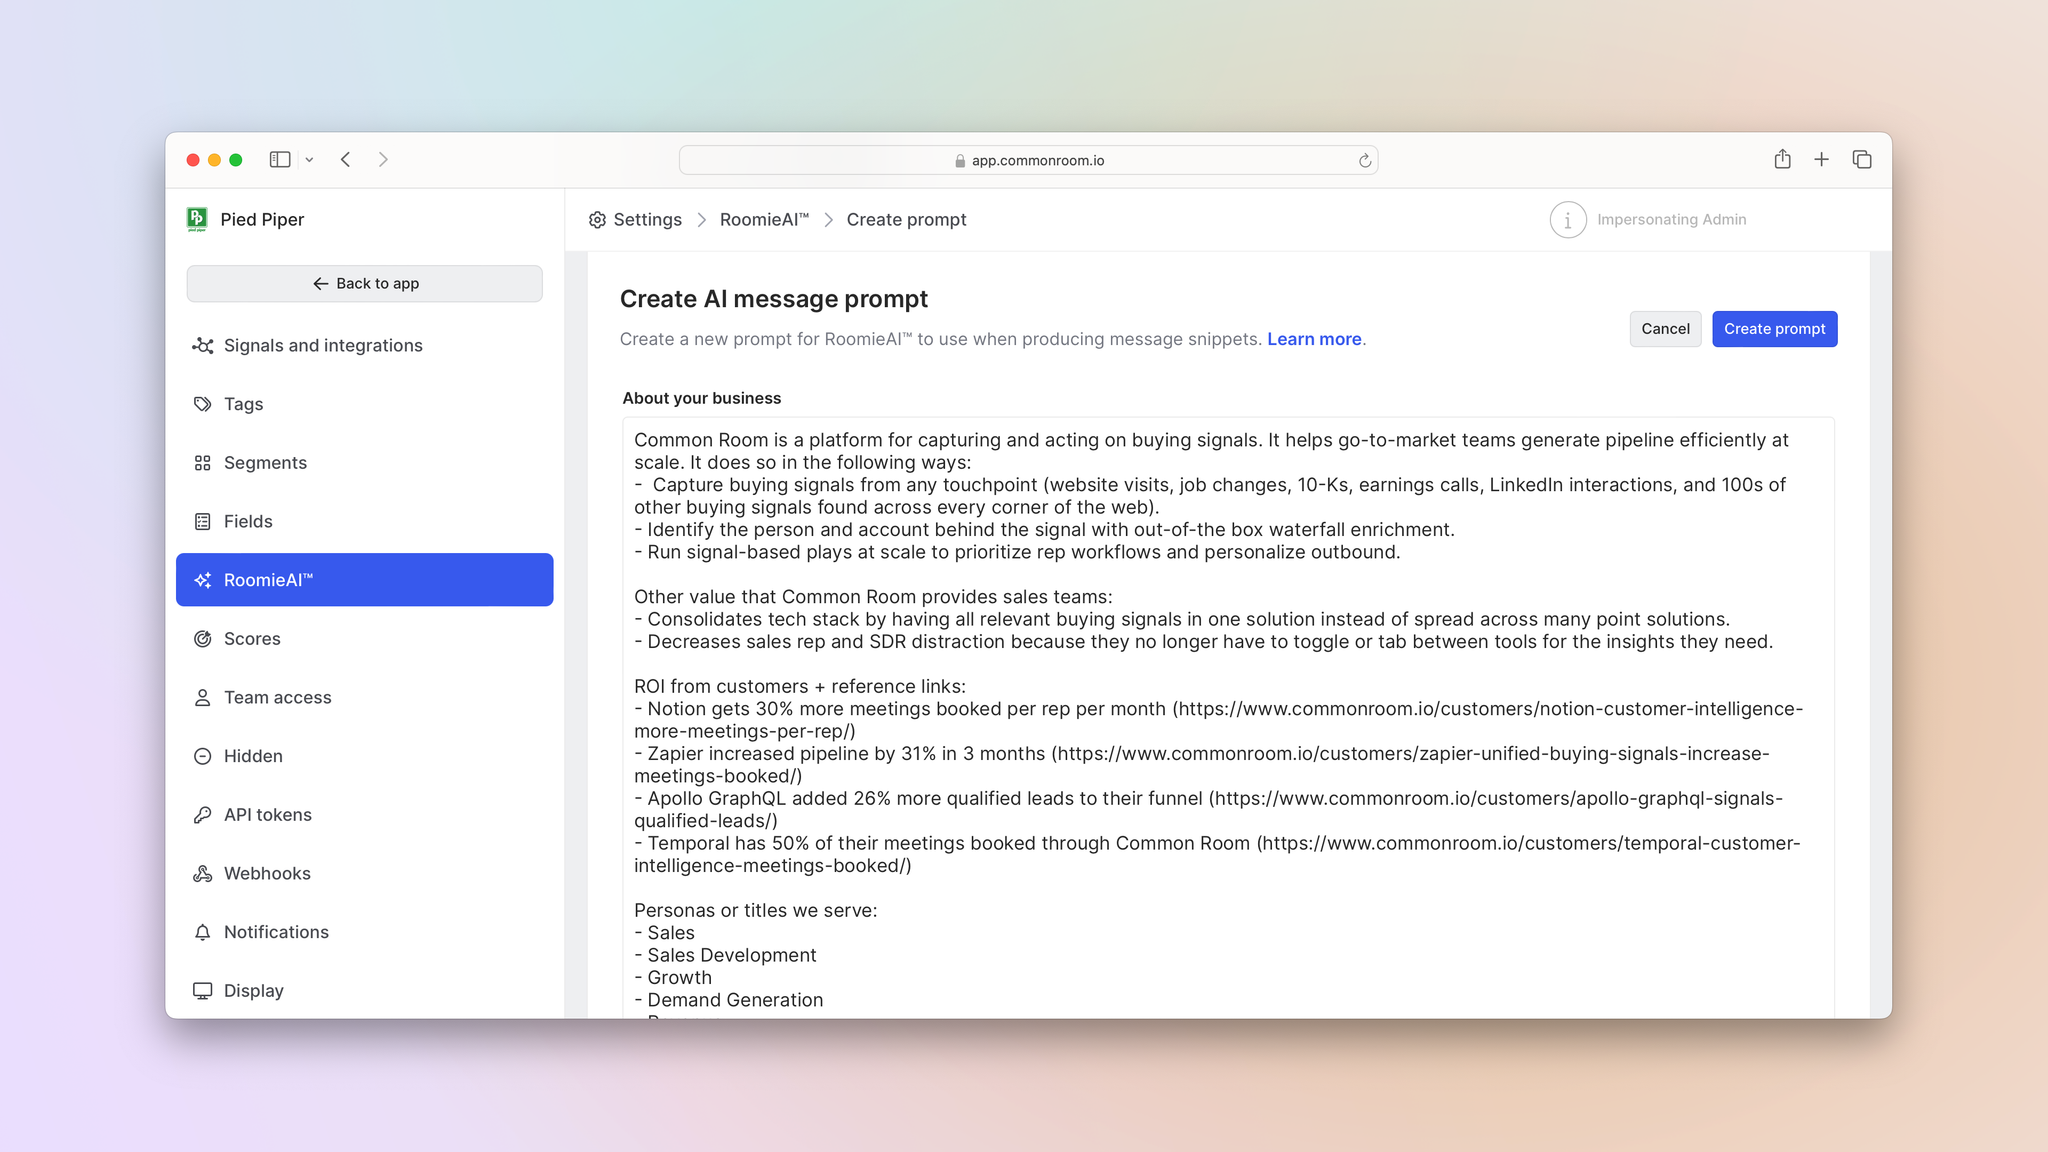Select Team access in the sidebar
Screen dimensions: 2048x1152
(x=277, y=698)
